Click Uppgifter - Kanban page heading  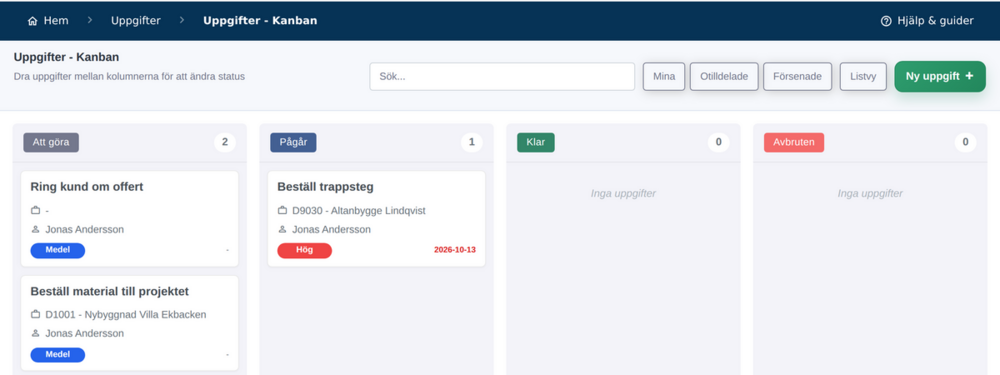(66, 57)
